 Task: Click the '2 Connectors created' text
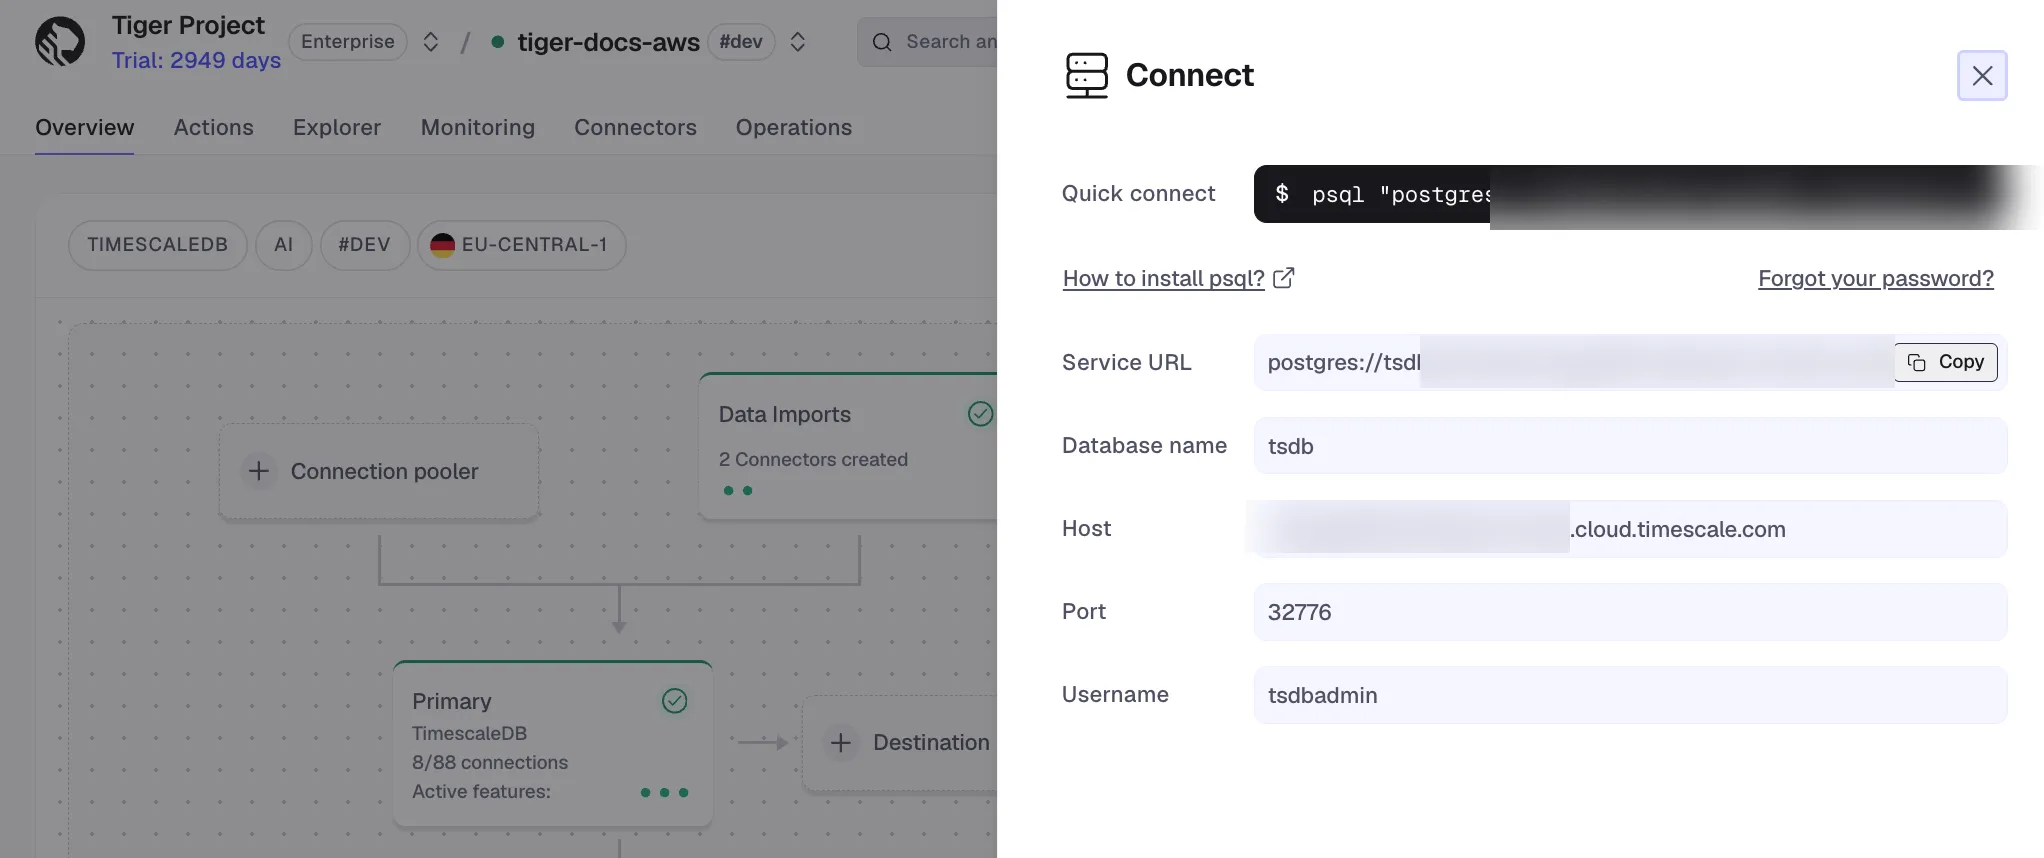813,459
